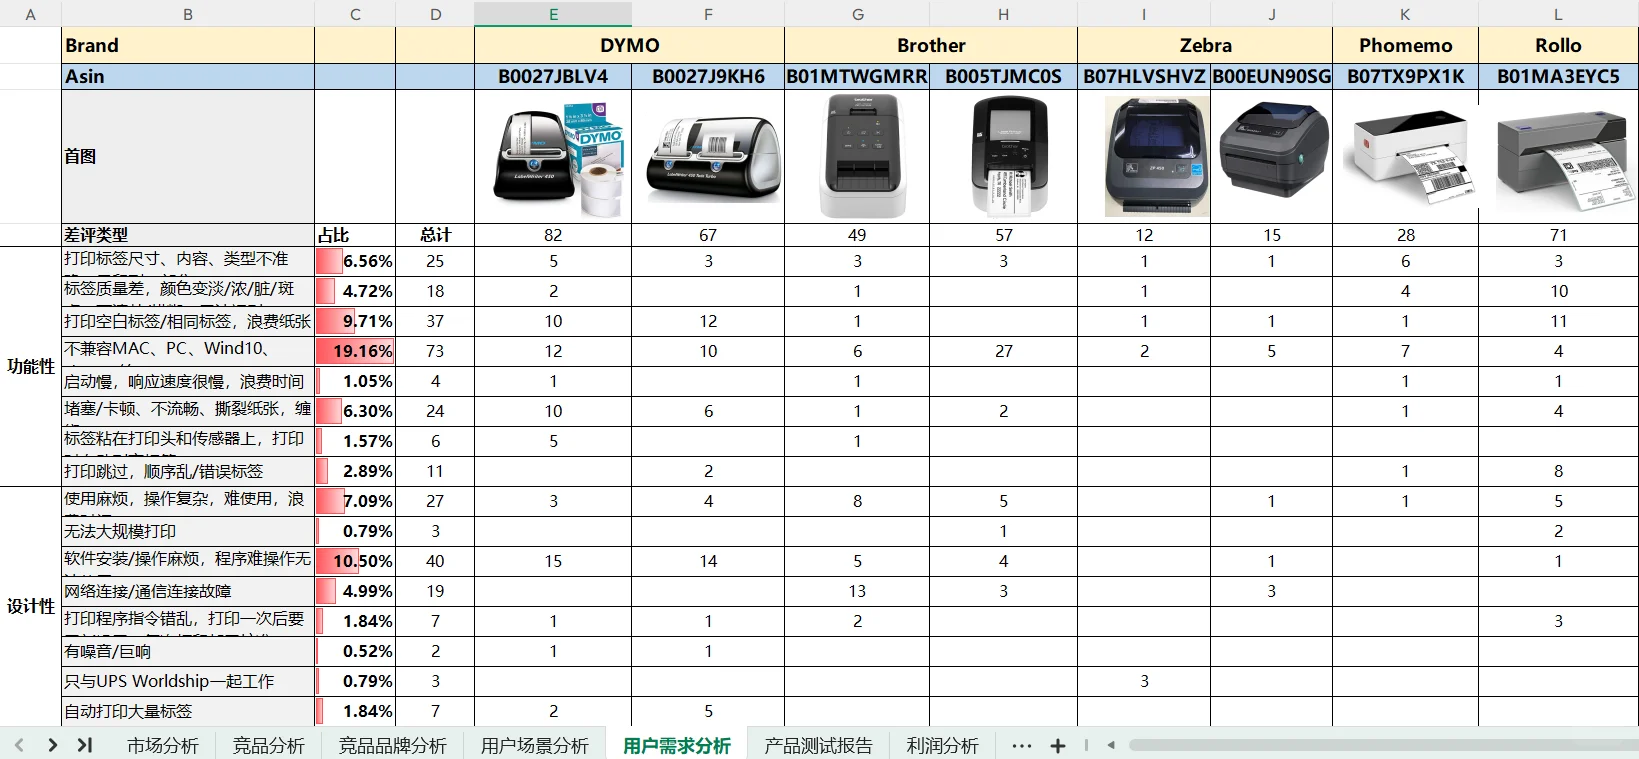Jump to the last sheet tab arrow

(85, 745)
